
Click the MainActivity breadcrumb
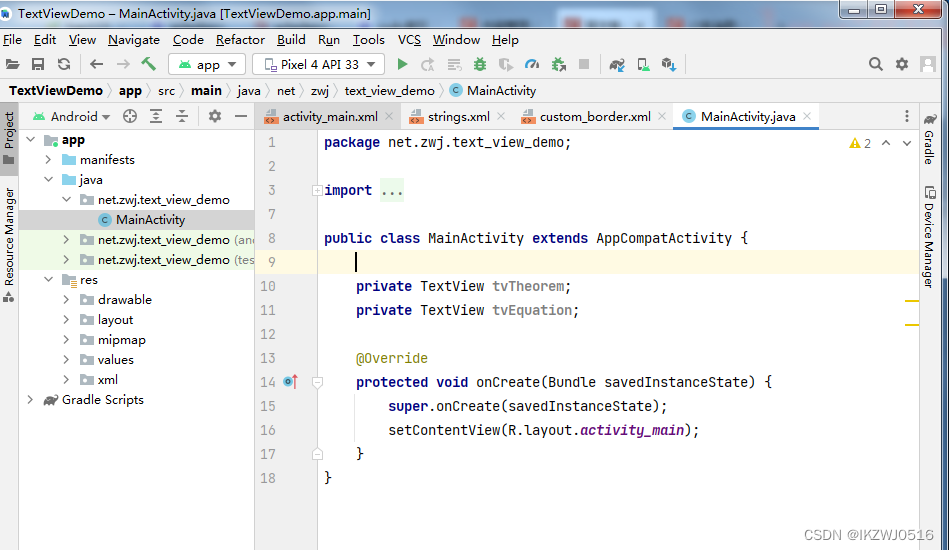coord(493,91)
